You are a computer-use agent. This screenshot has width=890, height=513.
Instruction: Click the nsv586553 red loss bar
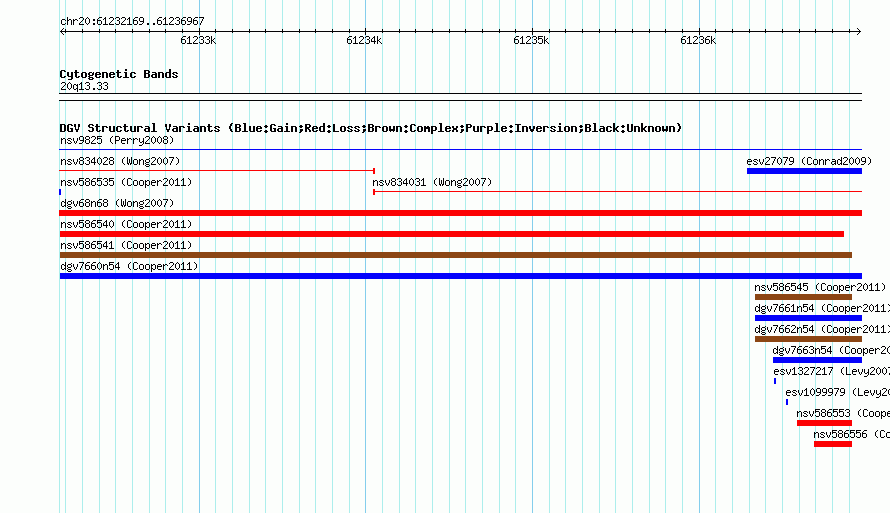824,423
